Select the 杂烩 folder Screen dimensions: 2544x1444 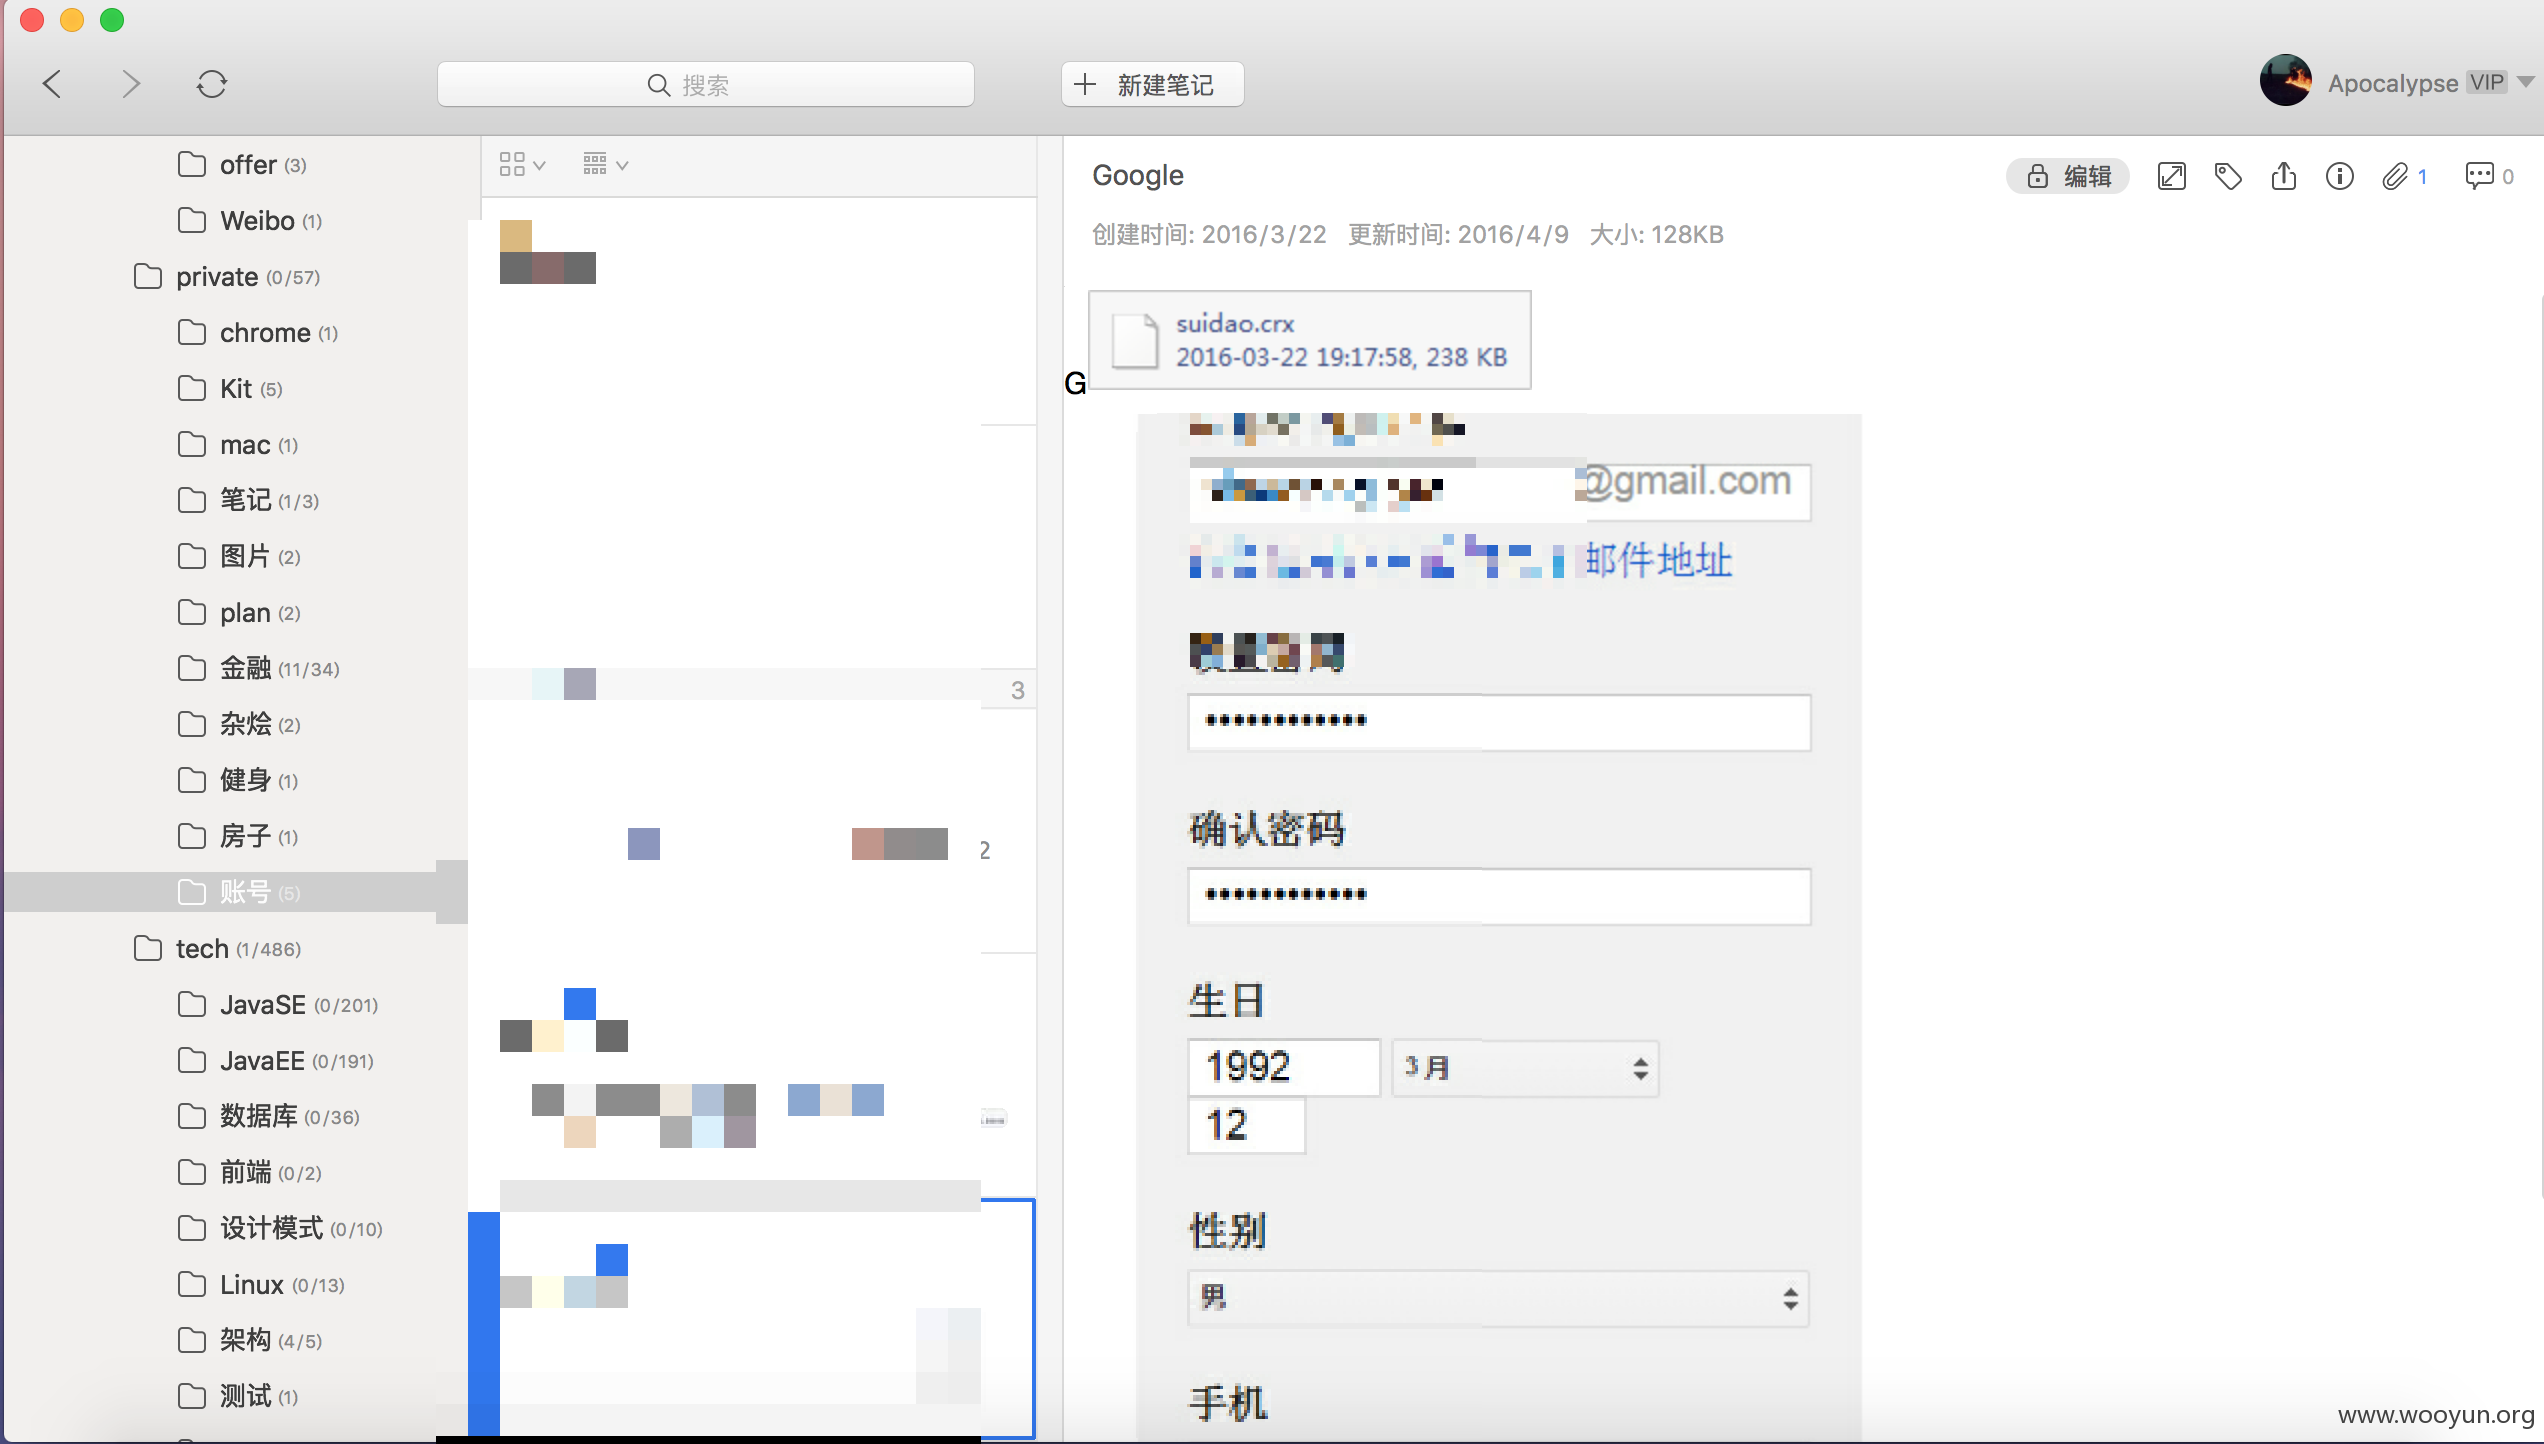coord(239,725)
